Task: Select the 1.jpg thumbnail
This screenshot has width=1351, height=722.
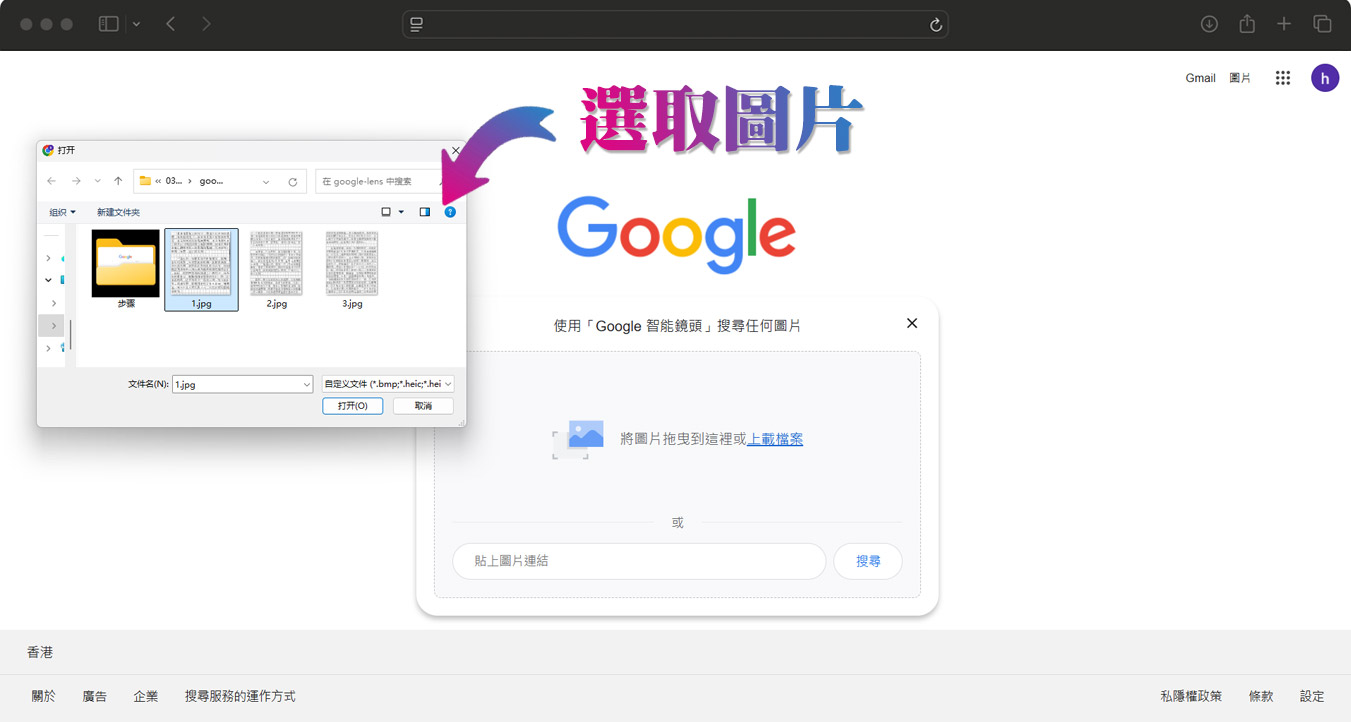Action: 201,269
